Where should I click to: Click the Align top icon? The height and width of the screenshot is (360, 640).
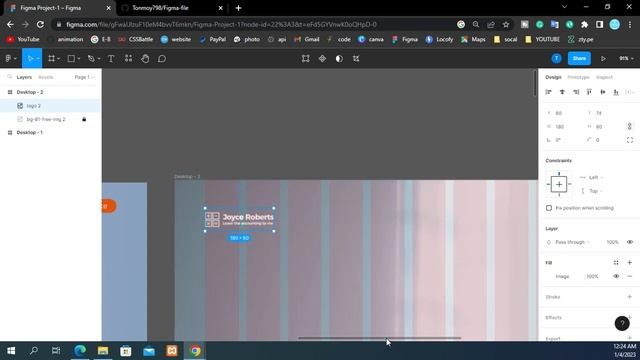(x=589, y=92)
